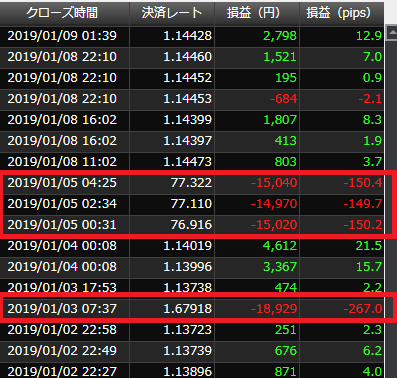Select pips value -2.1
This screenshot has width=397, height=378.
(x=370, y=98)
